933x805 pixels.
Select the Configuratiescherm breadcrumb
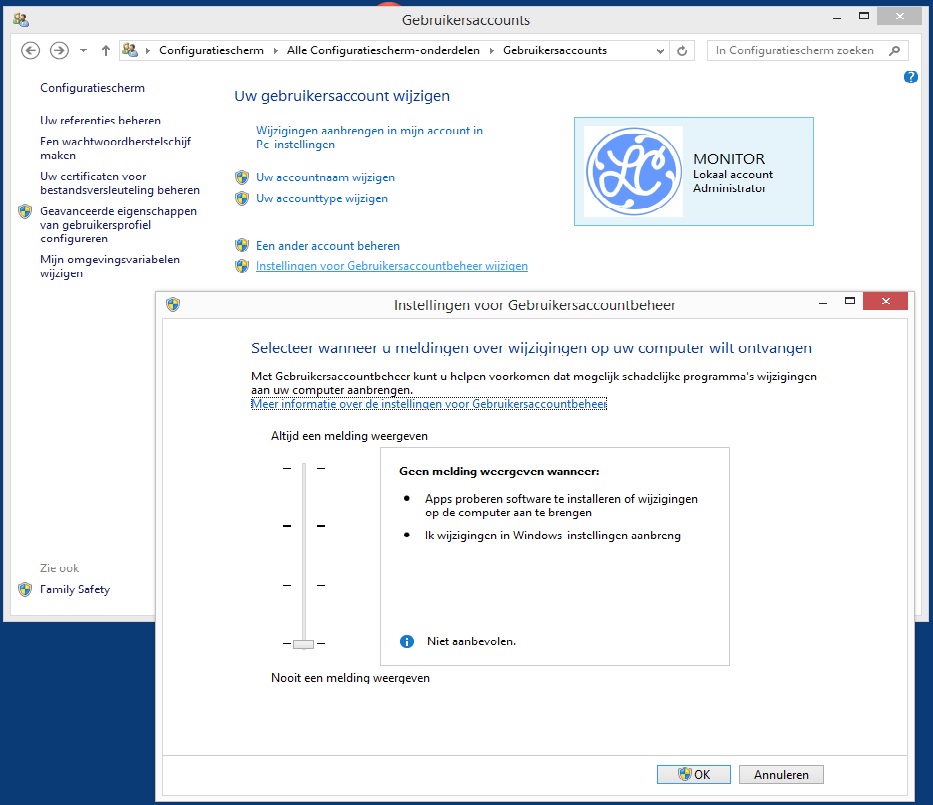point(211,51)
